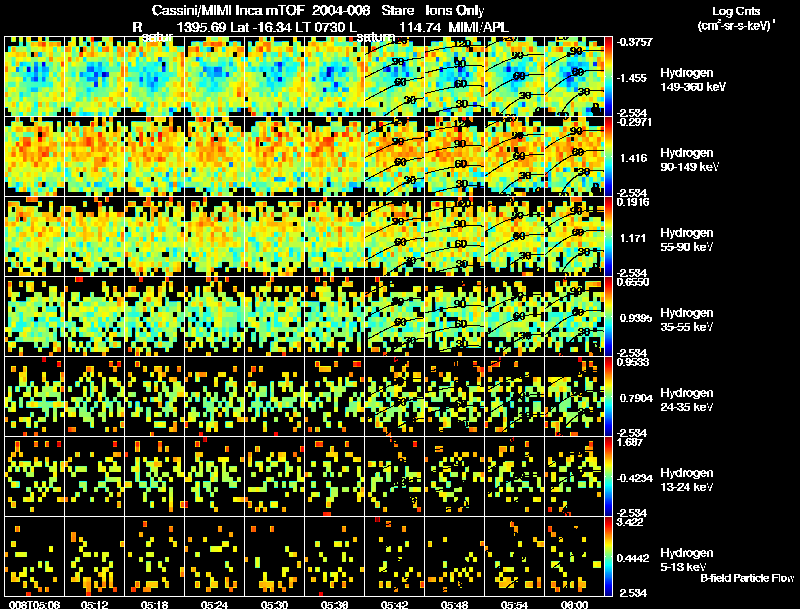800x609 pixels.
Task: Click the 0.6550 color scale value
Action: [x=633, y=283]
